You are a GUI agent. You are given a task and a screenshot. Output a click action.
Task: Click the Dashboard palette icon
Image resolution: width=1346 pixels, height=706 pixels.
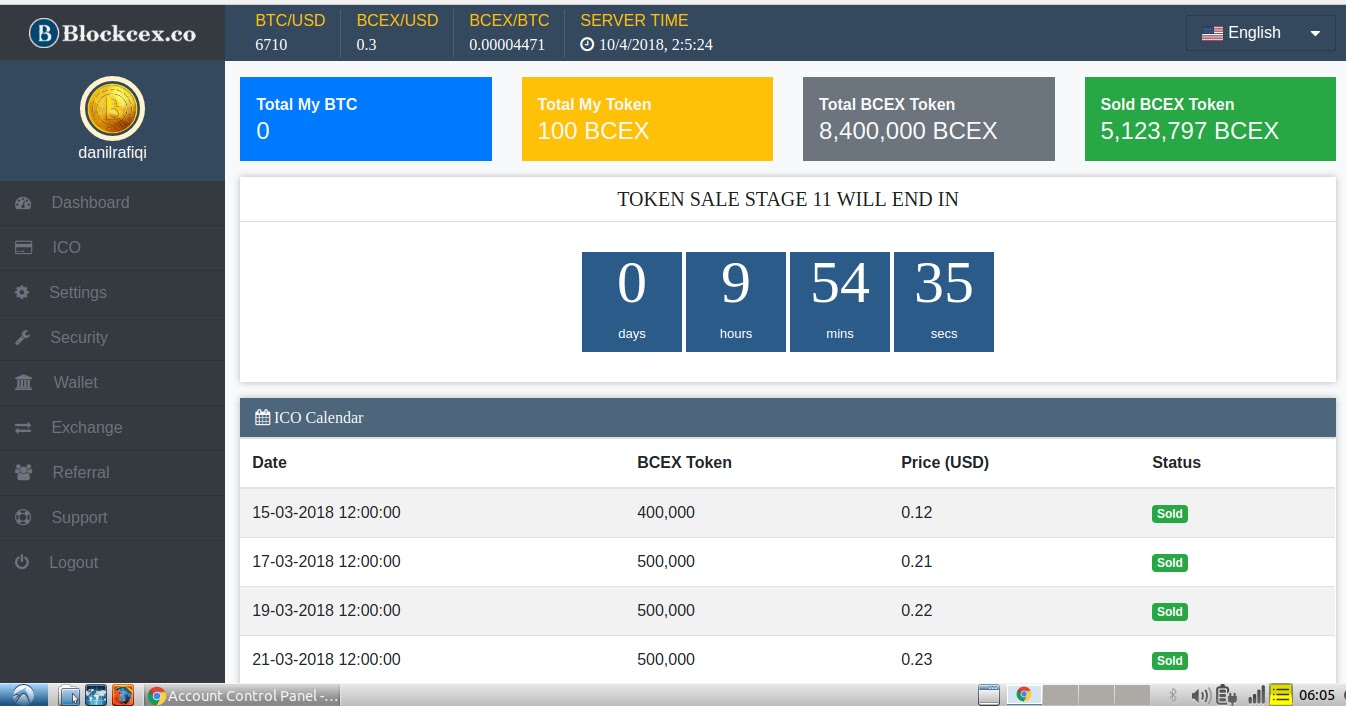[23, 203]
